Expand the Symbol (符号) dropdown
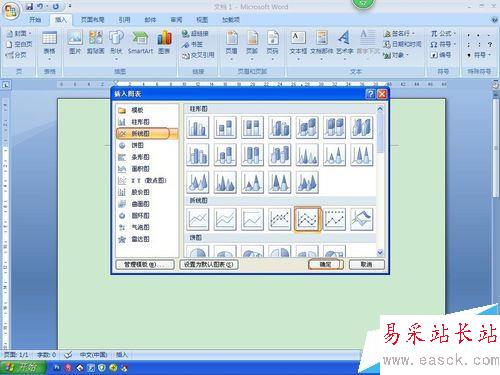 [x=443, y=44]
